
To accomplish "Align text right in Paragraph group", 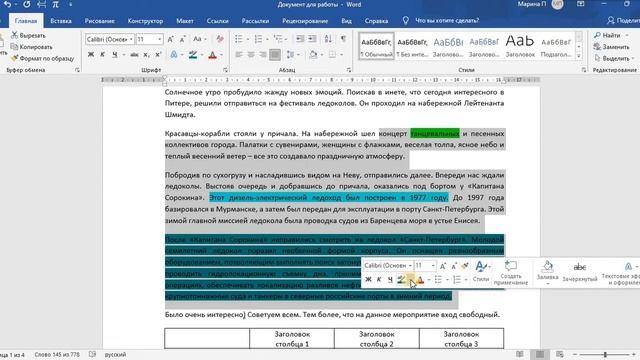I will (262, 54).
